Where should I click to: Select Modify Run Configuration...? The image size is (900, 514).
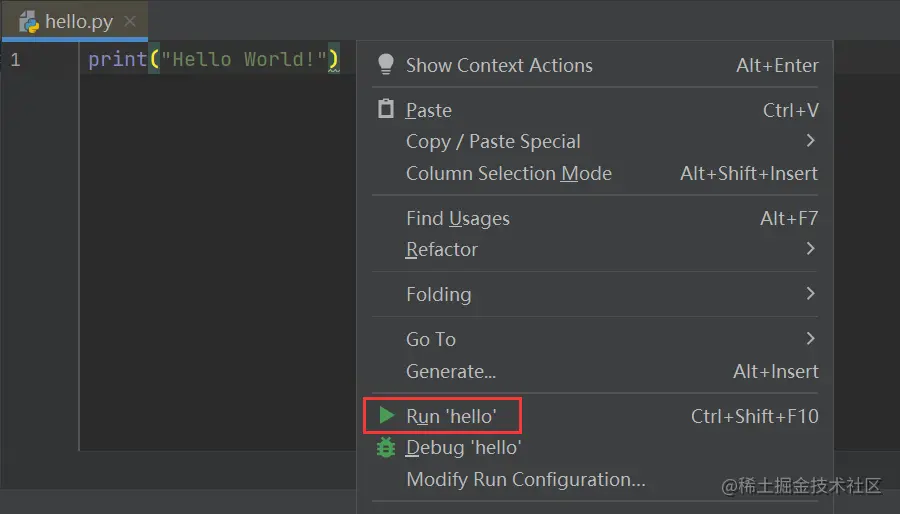525,479
